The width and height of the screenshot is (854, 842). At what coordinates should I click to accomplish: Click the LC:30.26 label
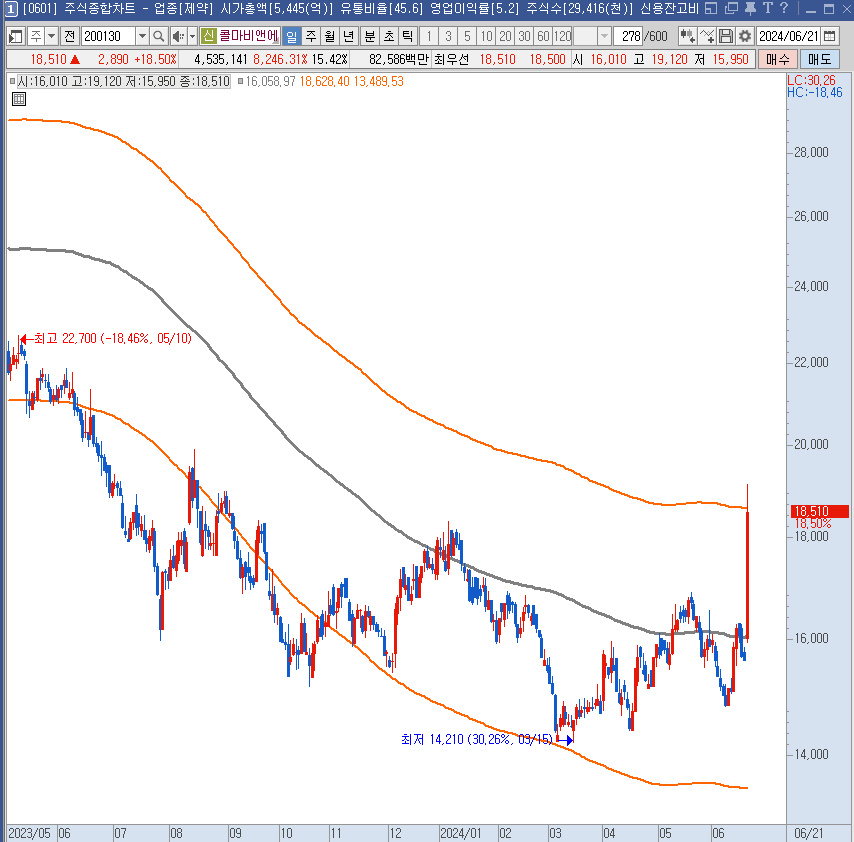811,80
